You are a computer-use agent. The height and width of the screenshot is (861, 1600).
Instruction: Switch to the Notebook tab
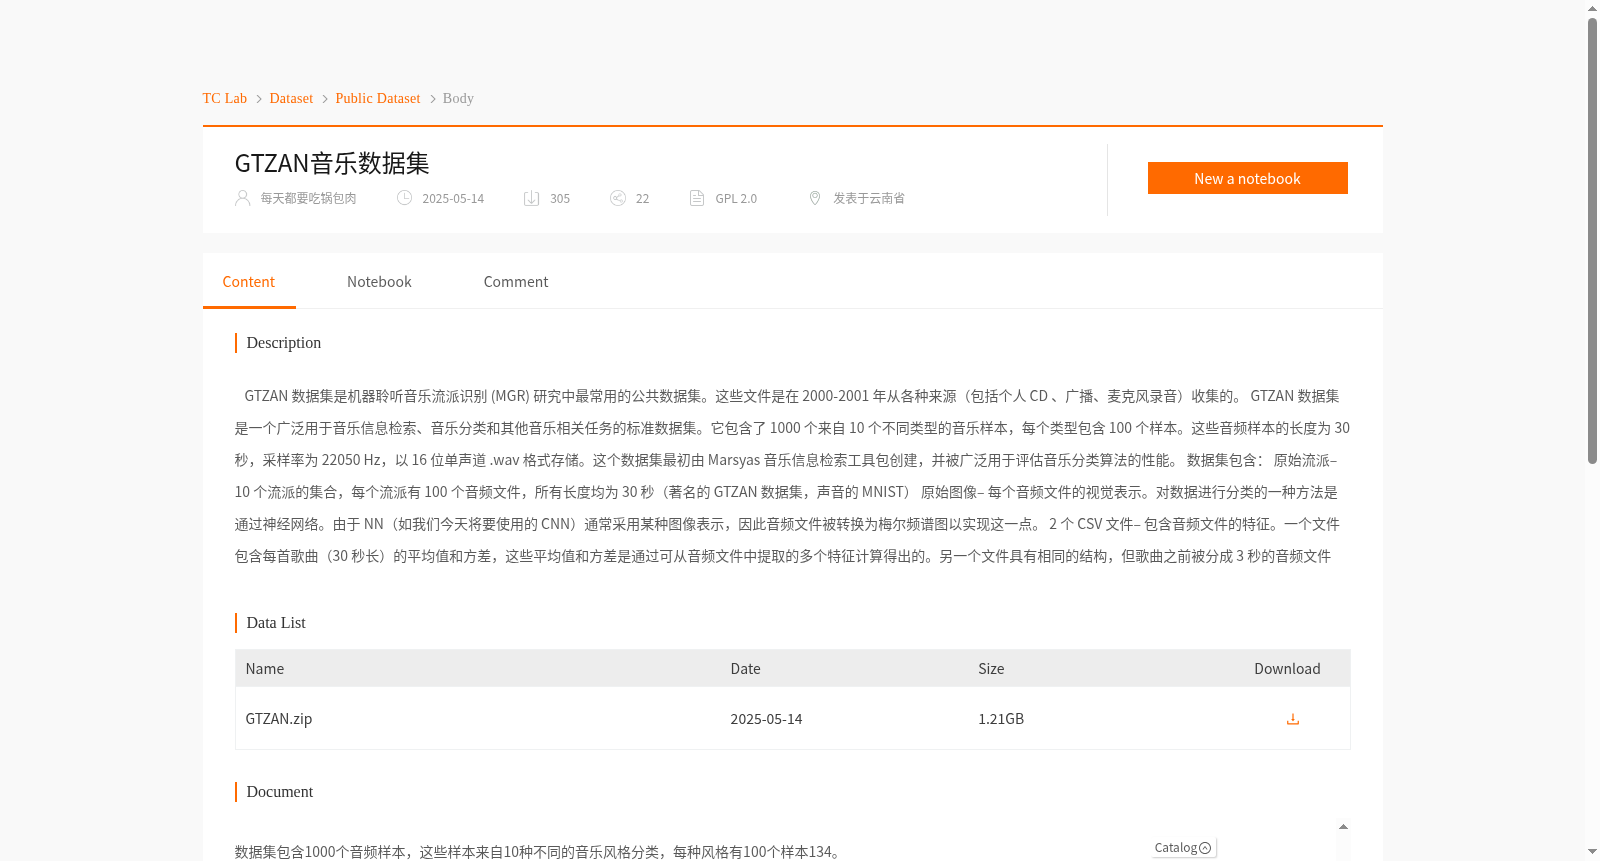pos(379,282)
